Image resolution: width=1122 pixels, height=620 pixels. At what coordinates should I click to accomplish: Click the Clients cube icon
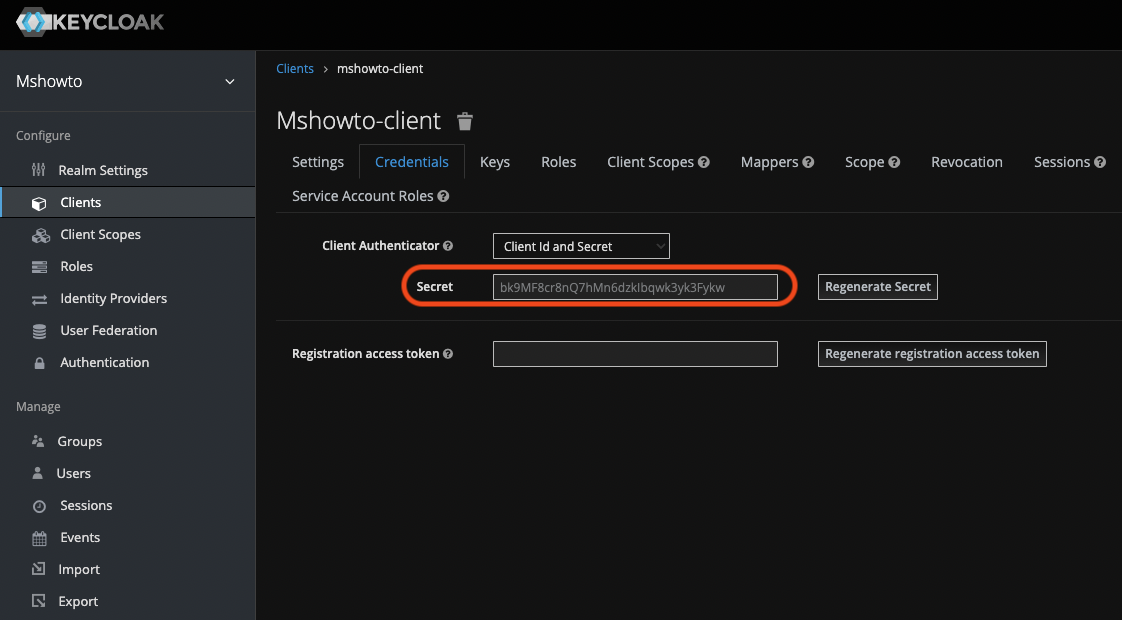pyautogui.click(x=39, y=203)
